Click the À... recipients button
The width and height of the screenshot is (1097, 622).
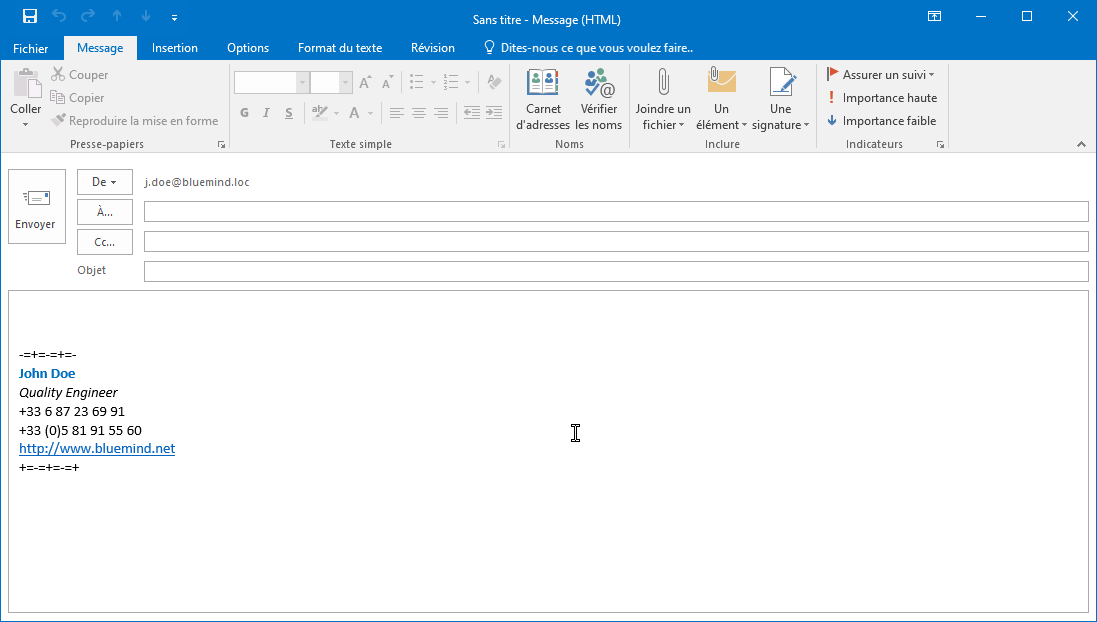105,212
